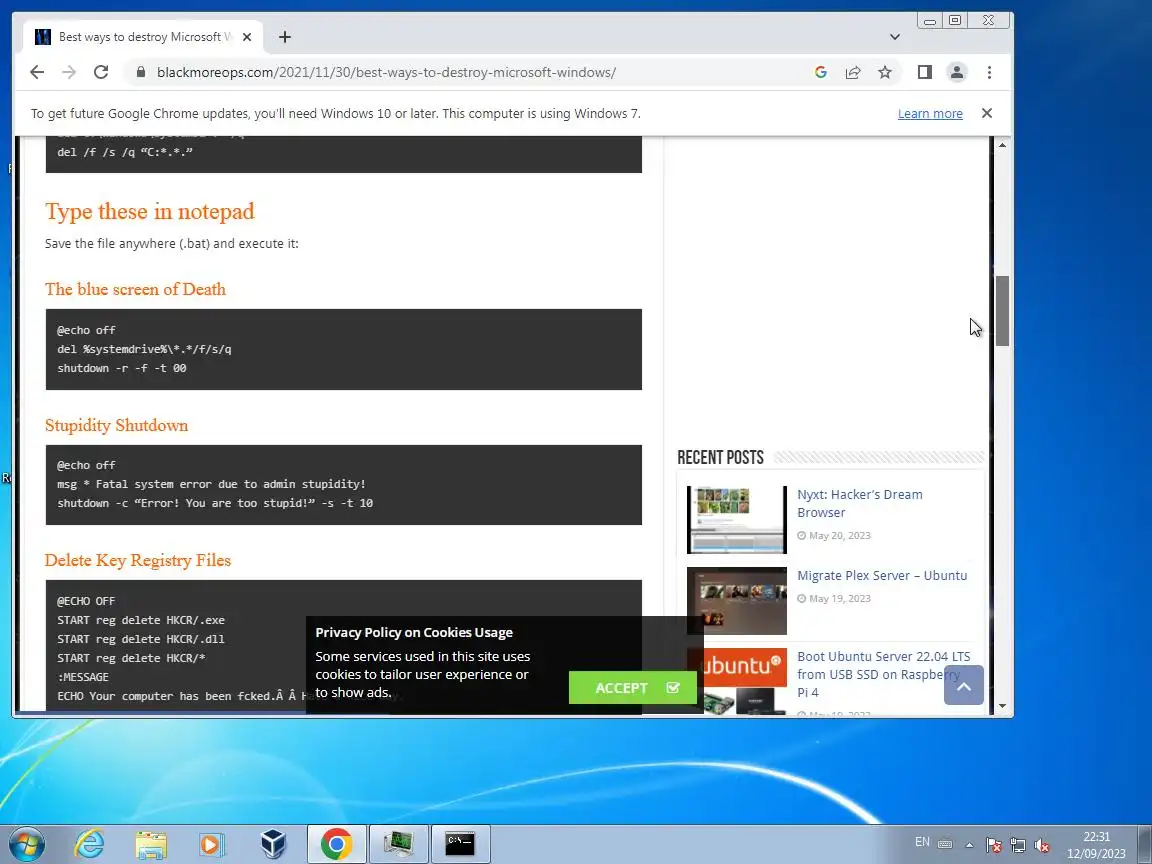Open a new browser tab

(285, 37)
